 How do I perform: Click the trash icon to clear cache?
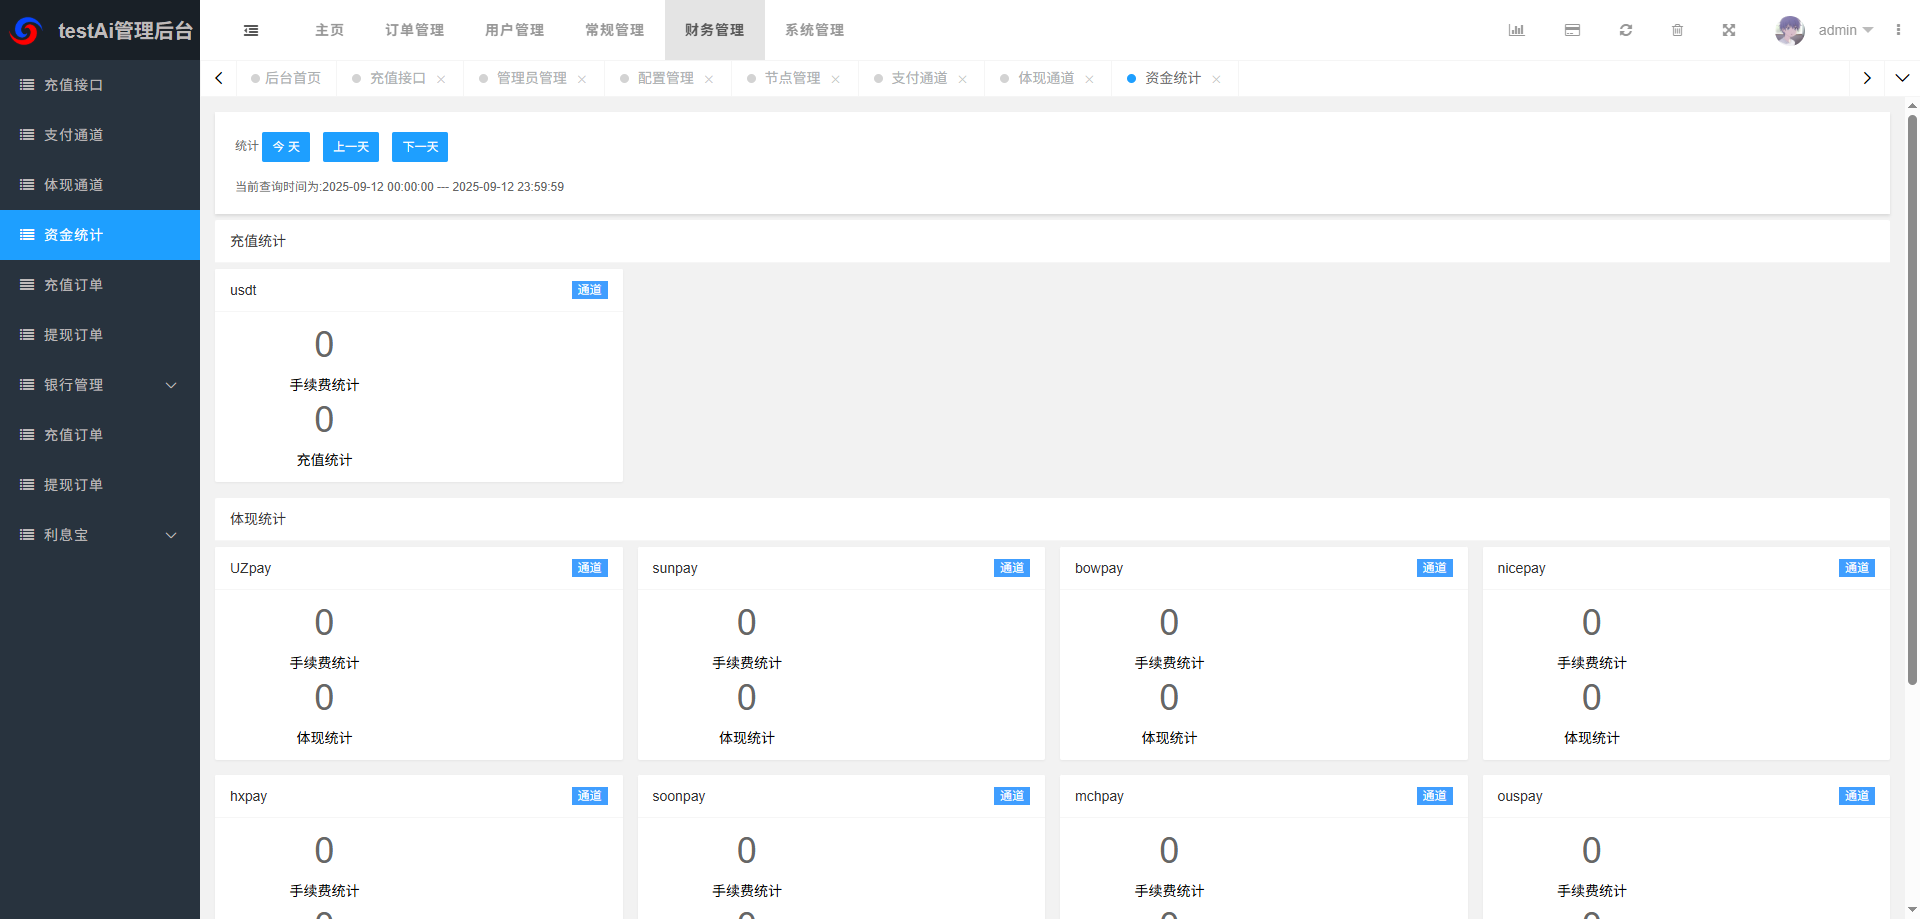1678,30
